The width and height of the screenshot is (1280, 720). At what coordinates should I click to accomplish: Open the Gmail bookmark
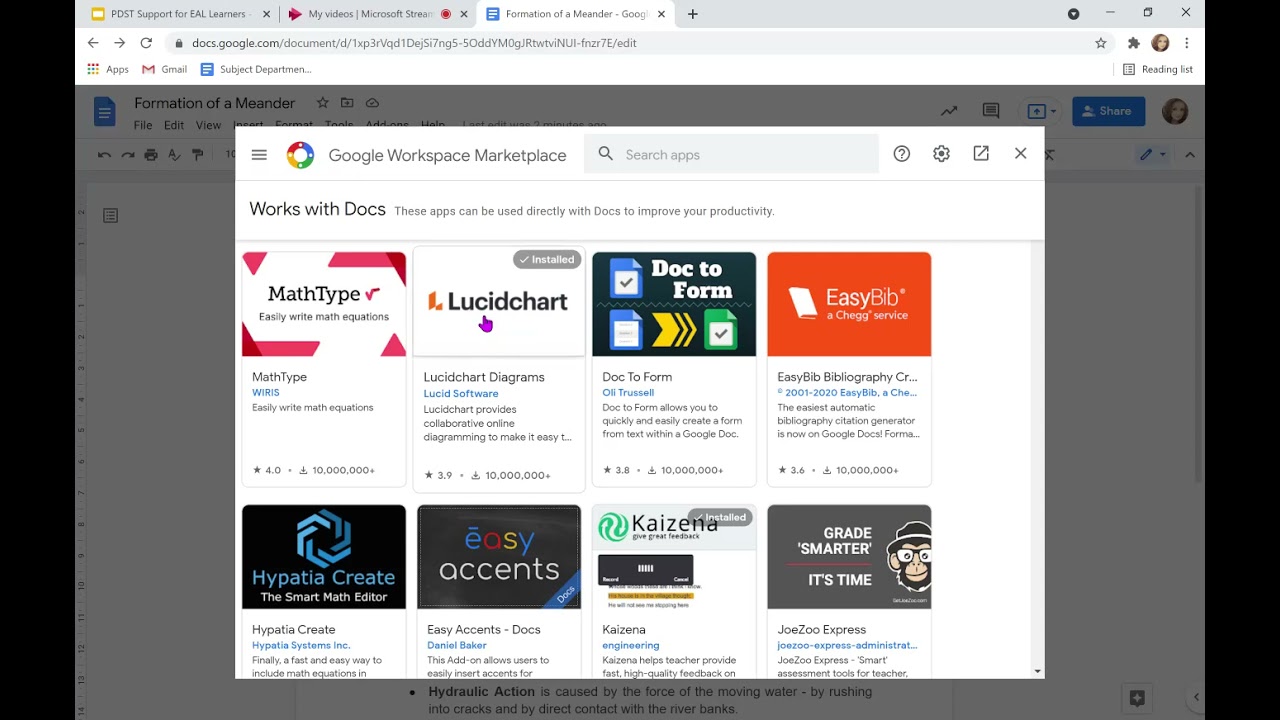click(165, 69)
